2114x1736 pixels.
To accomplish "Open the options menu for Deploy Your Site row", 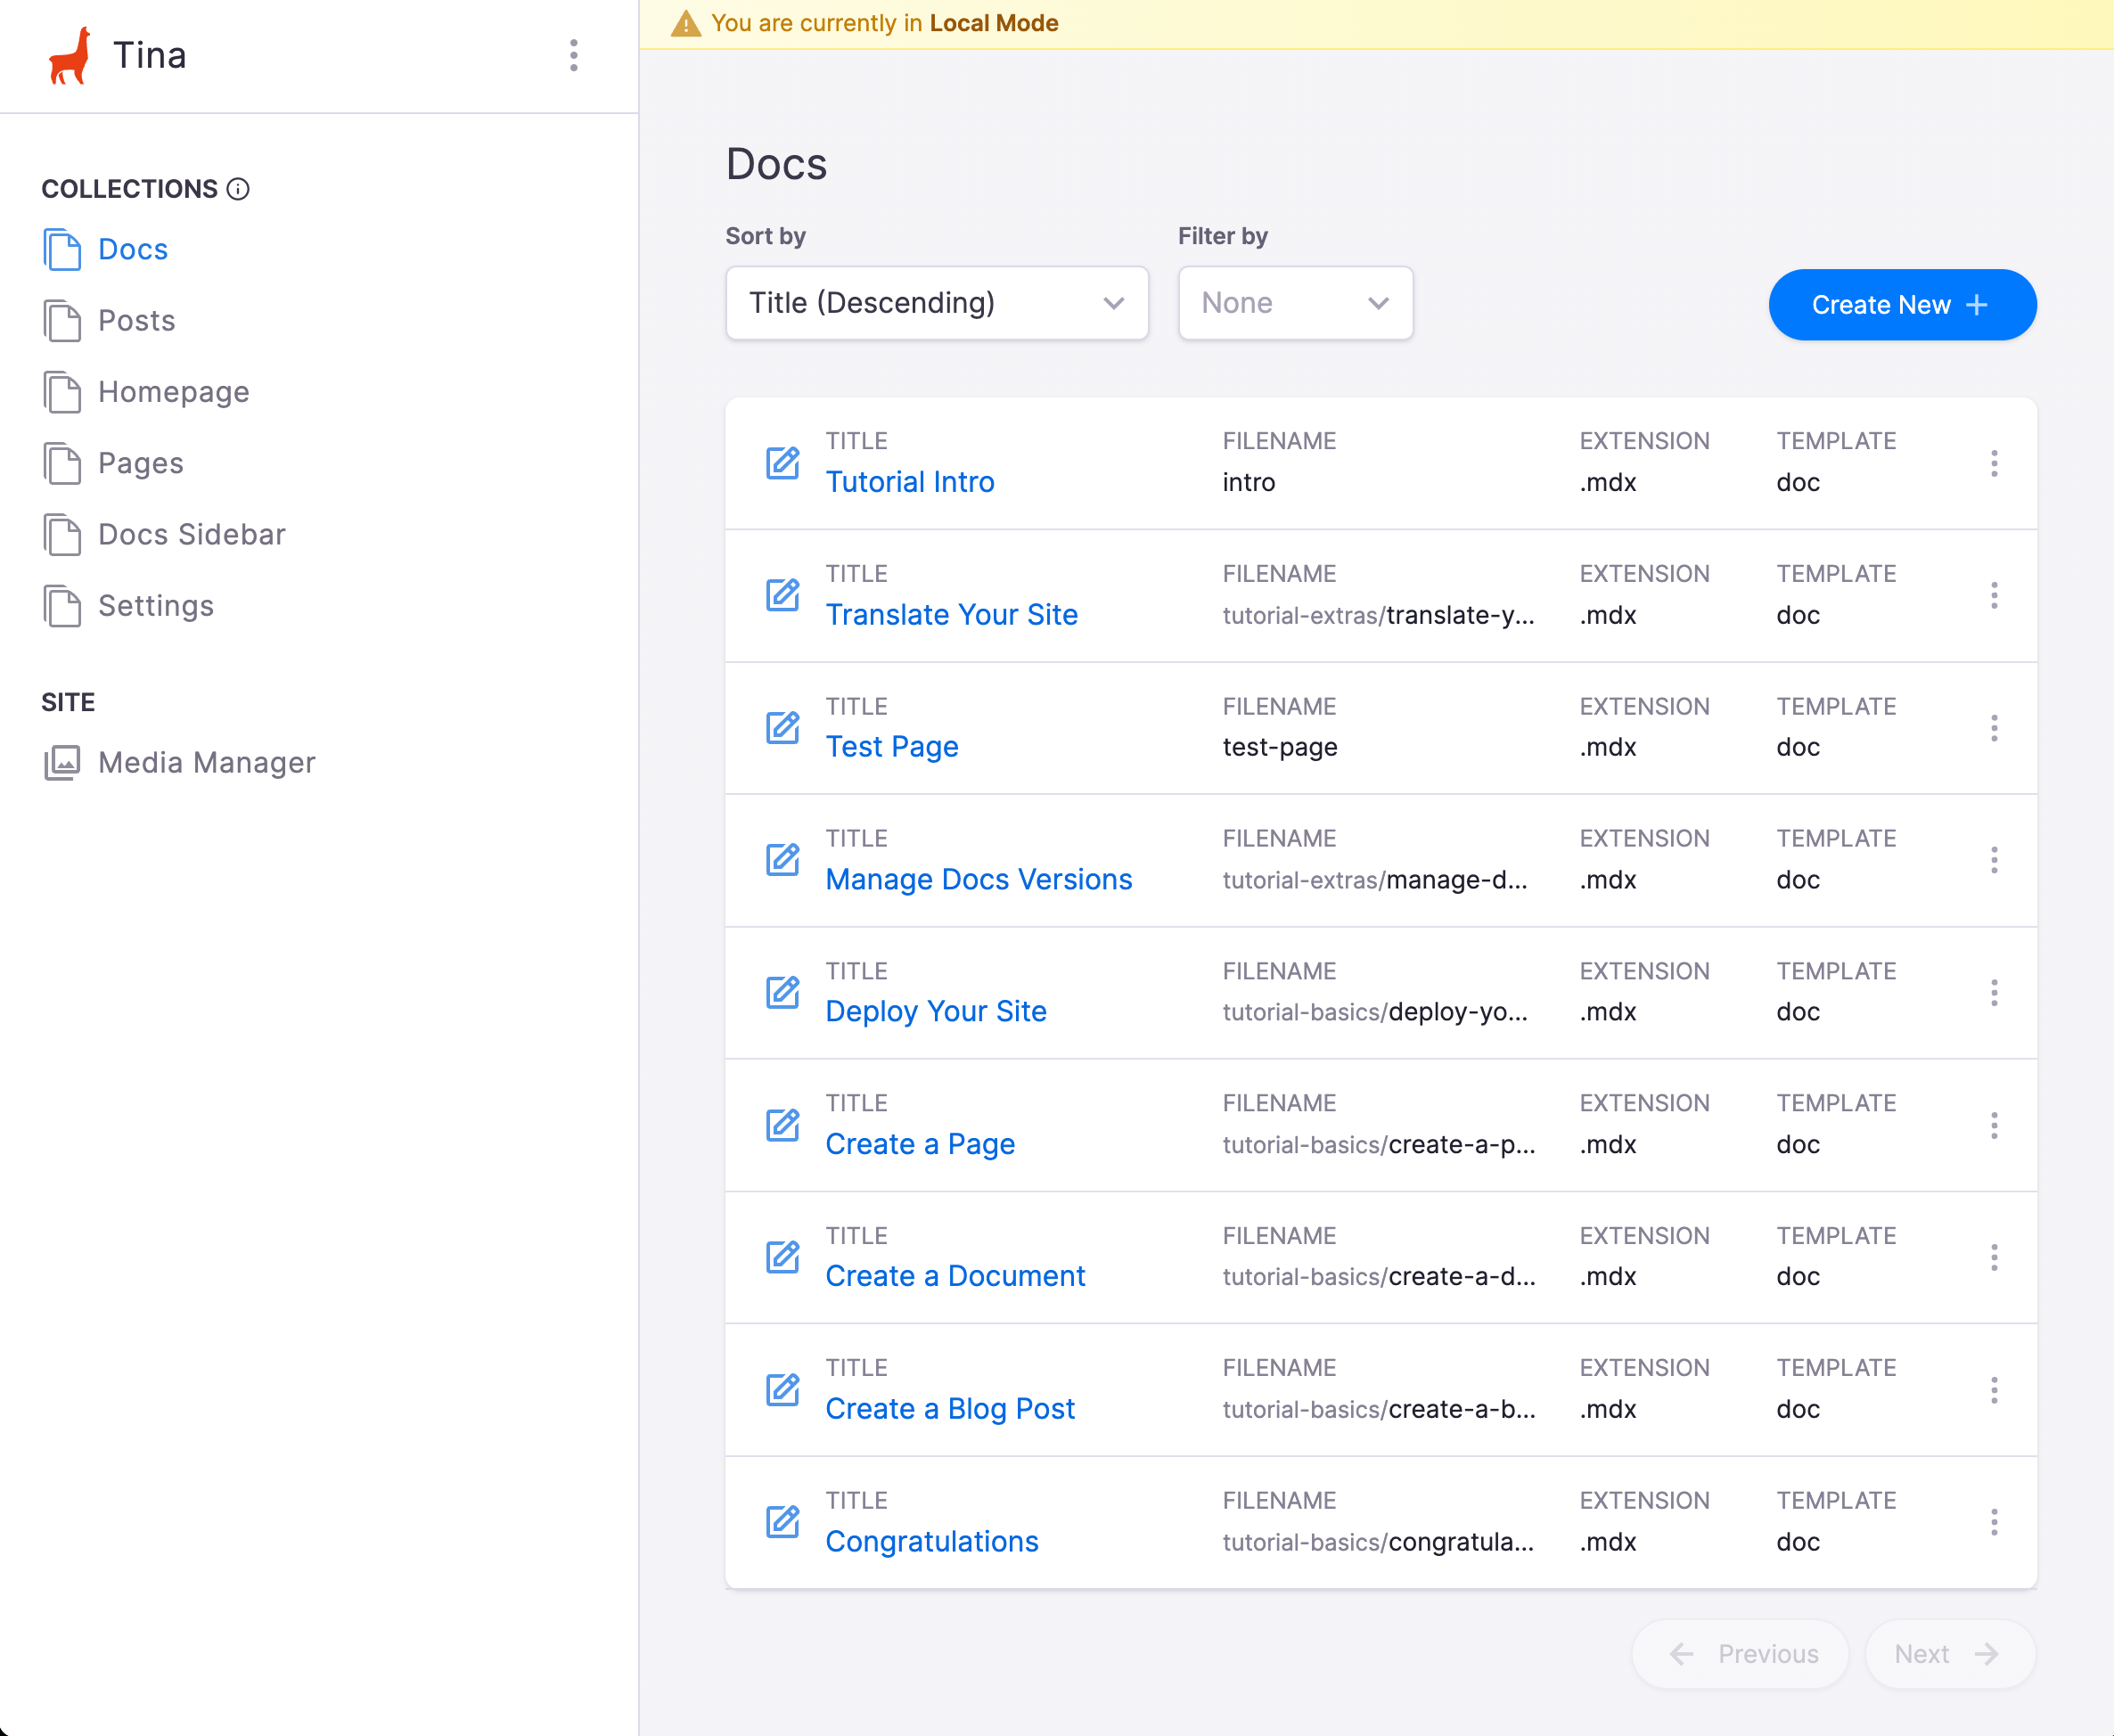I will 1993,992.
